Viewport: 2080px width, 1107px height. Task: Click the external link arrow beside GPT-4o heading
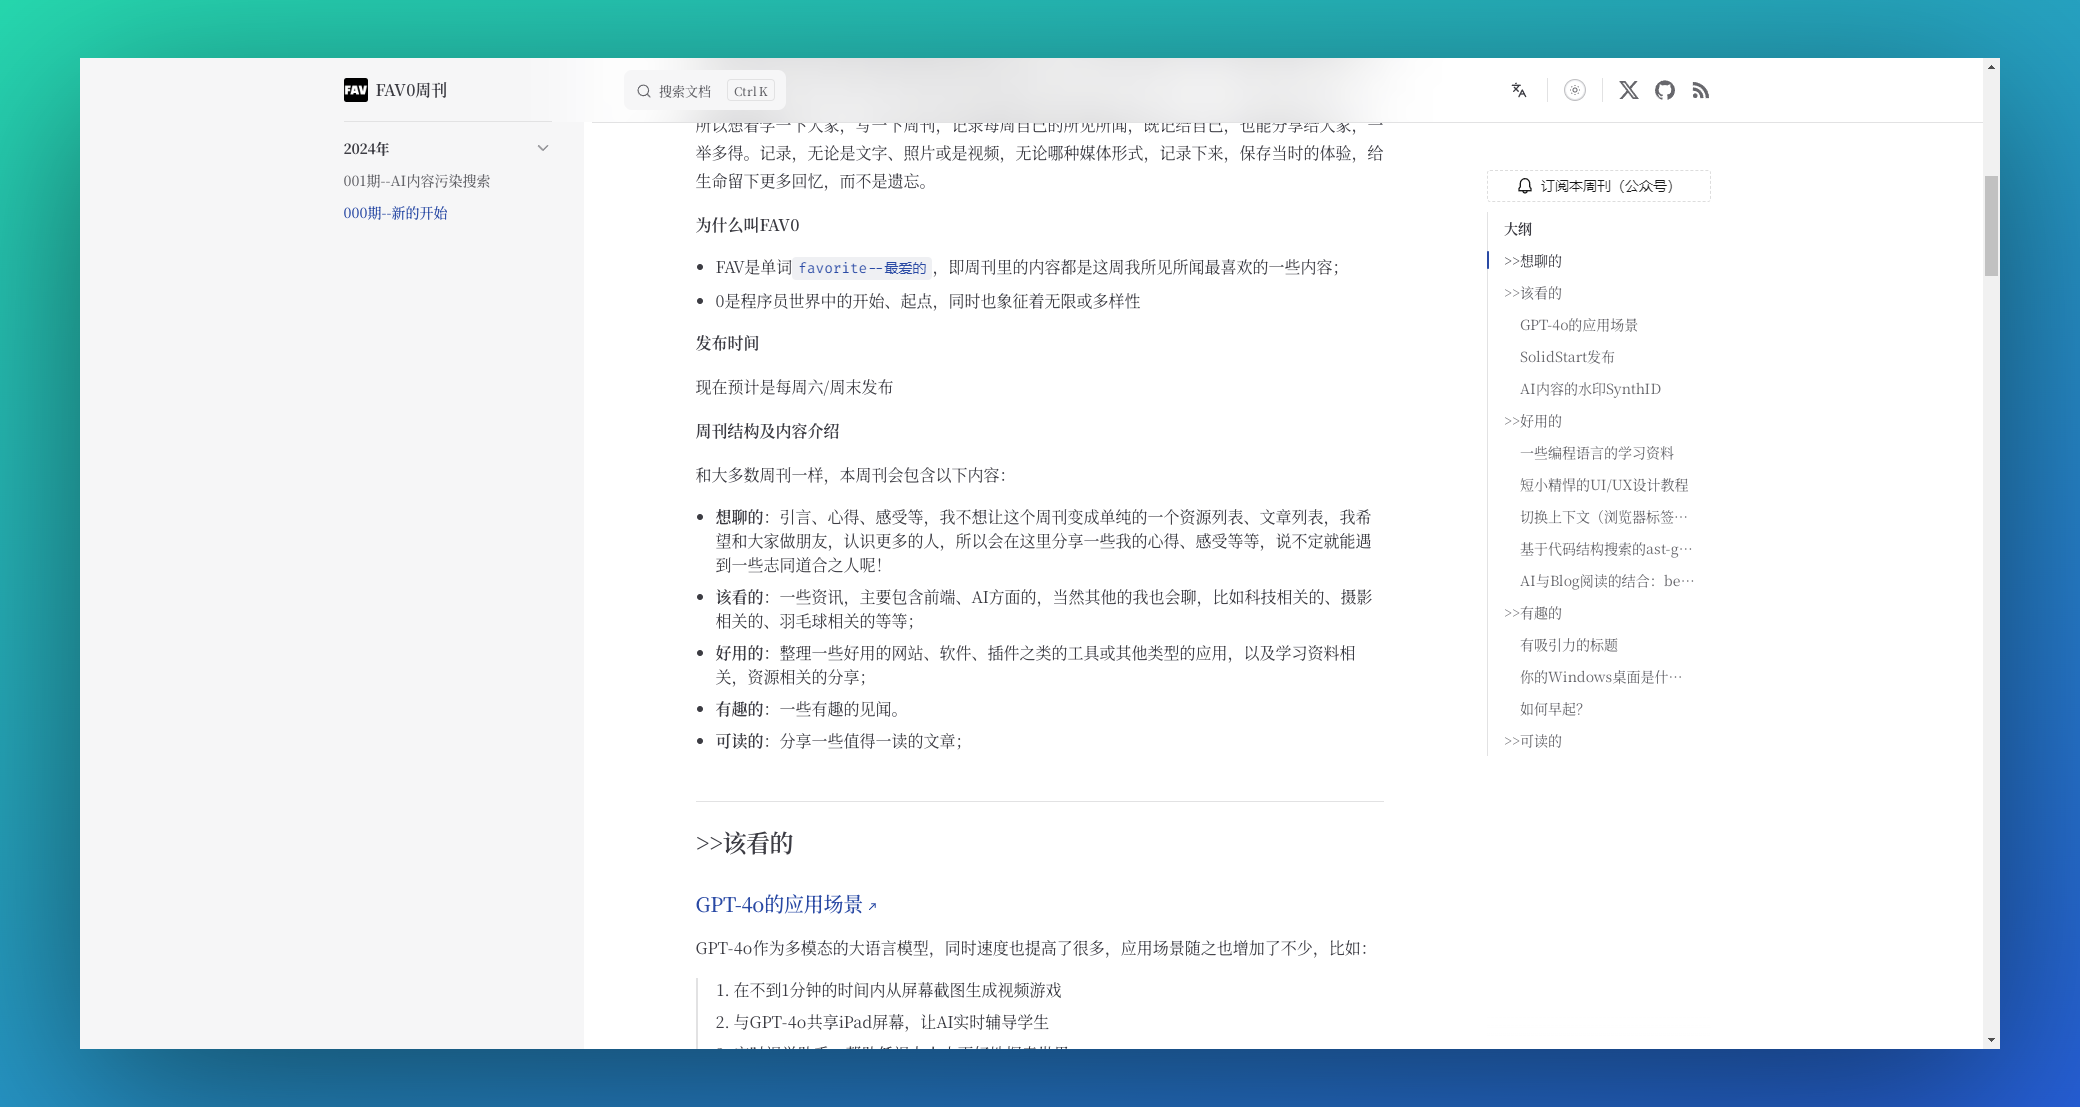[872, 906]
